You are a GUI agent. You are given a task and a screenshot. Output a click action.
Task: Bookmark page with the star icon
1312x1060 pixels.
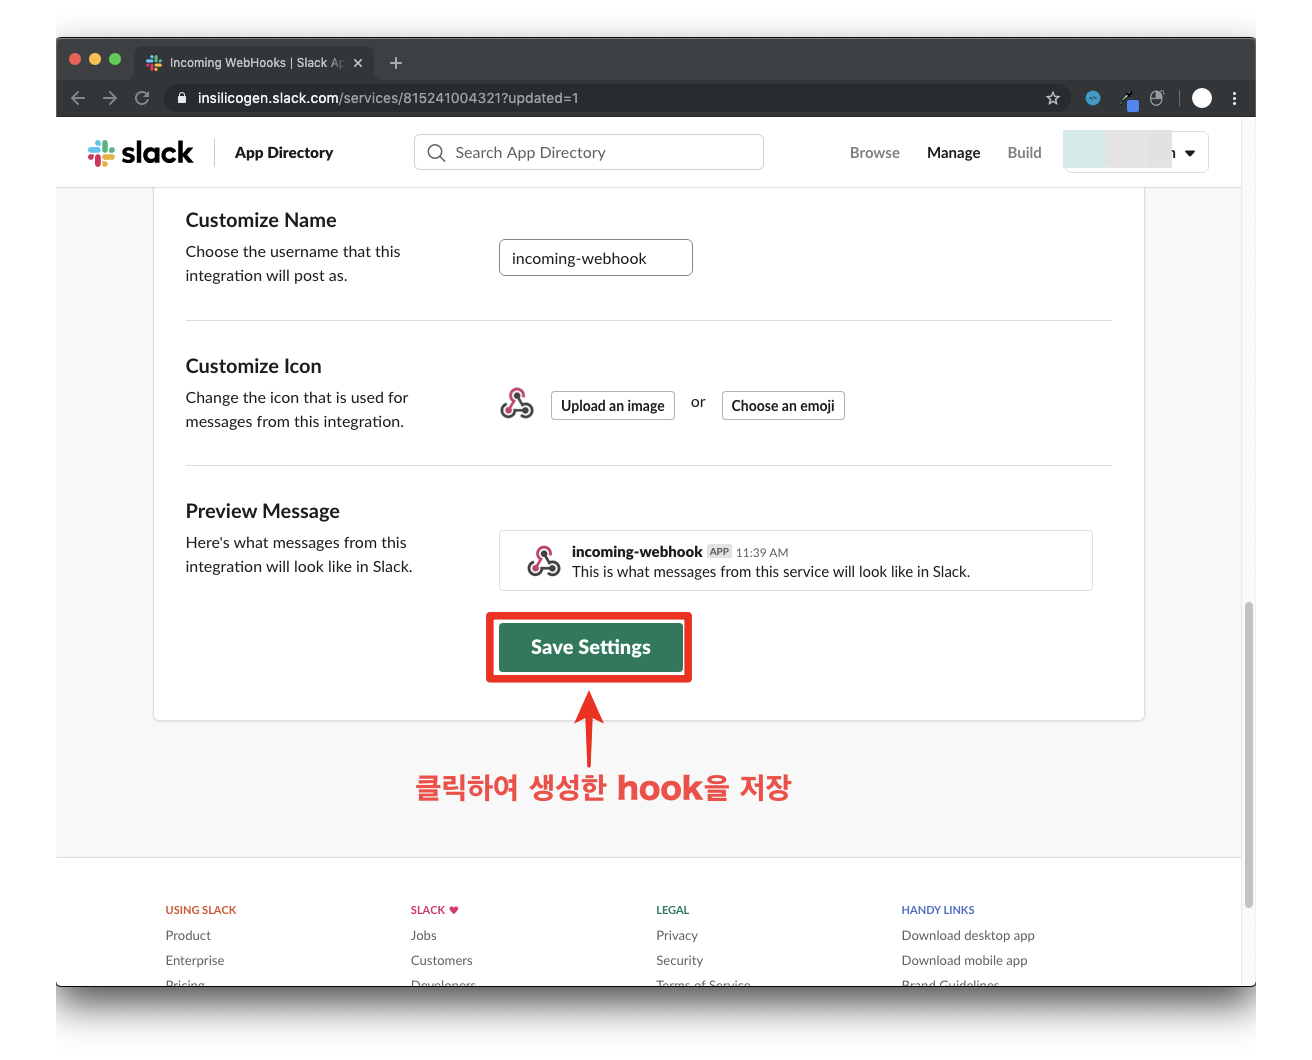coord(1053,98)
